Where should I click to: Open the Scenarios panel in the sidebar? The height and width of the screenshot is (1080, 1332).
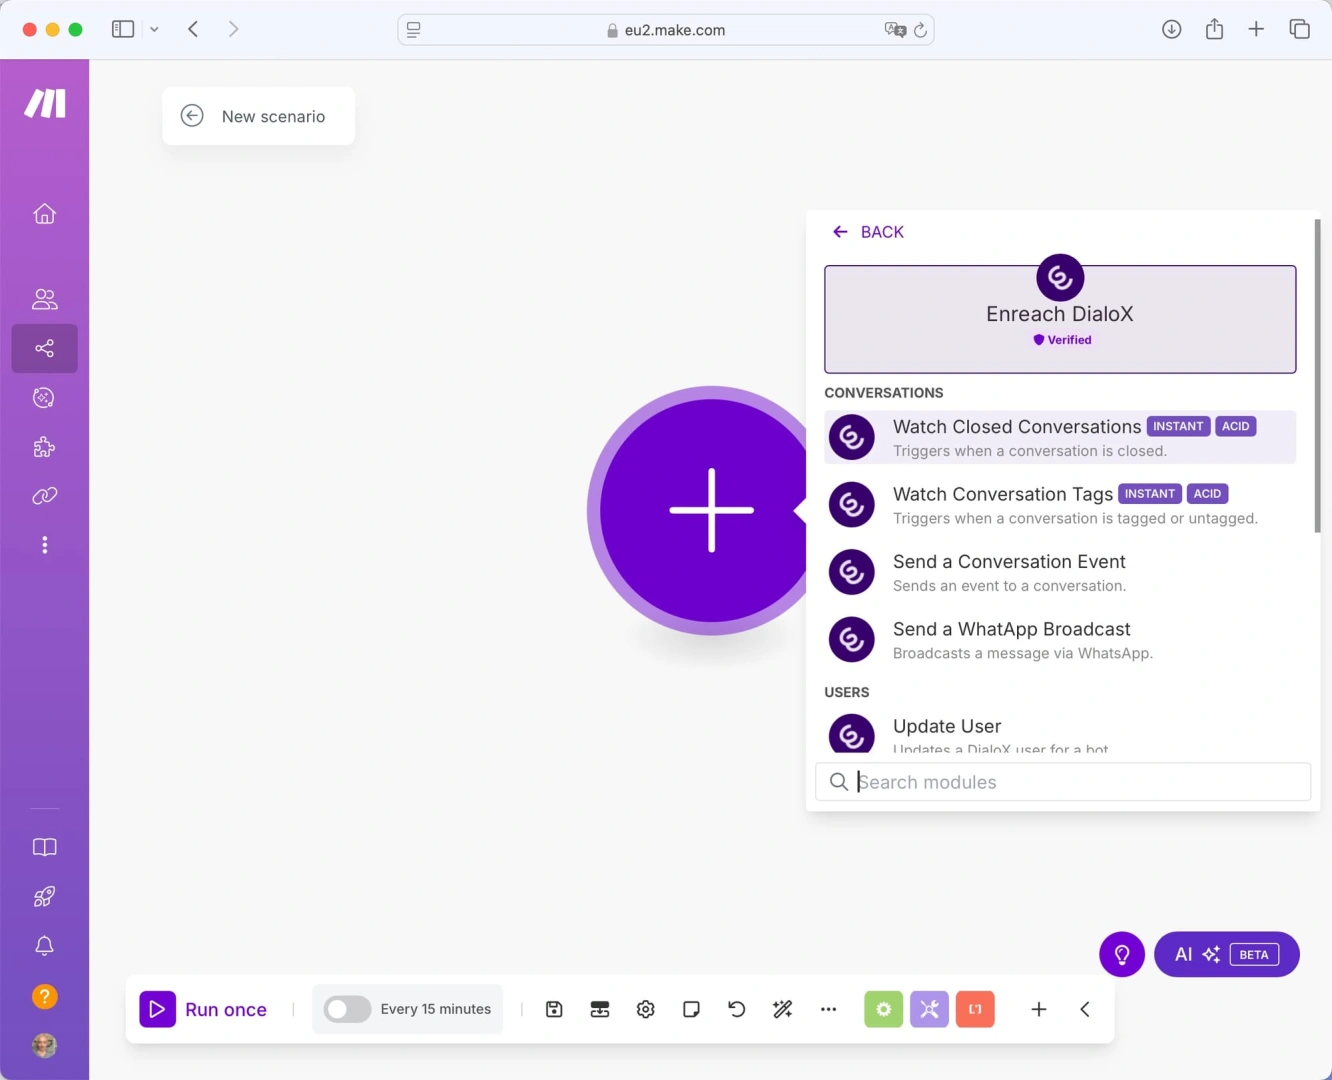tap(44, 348)
